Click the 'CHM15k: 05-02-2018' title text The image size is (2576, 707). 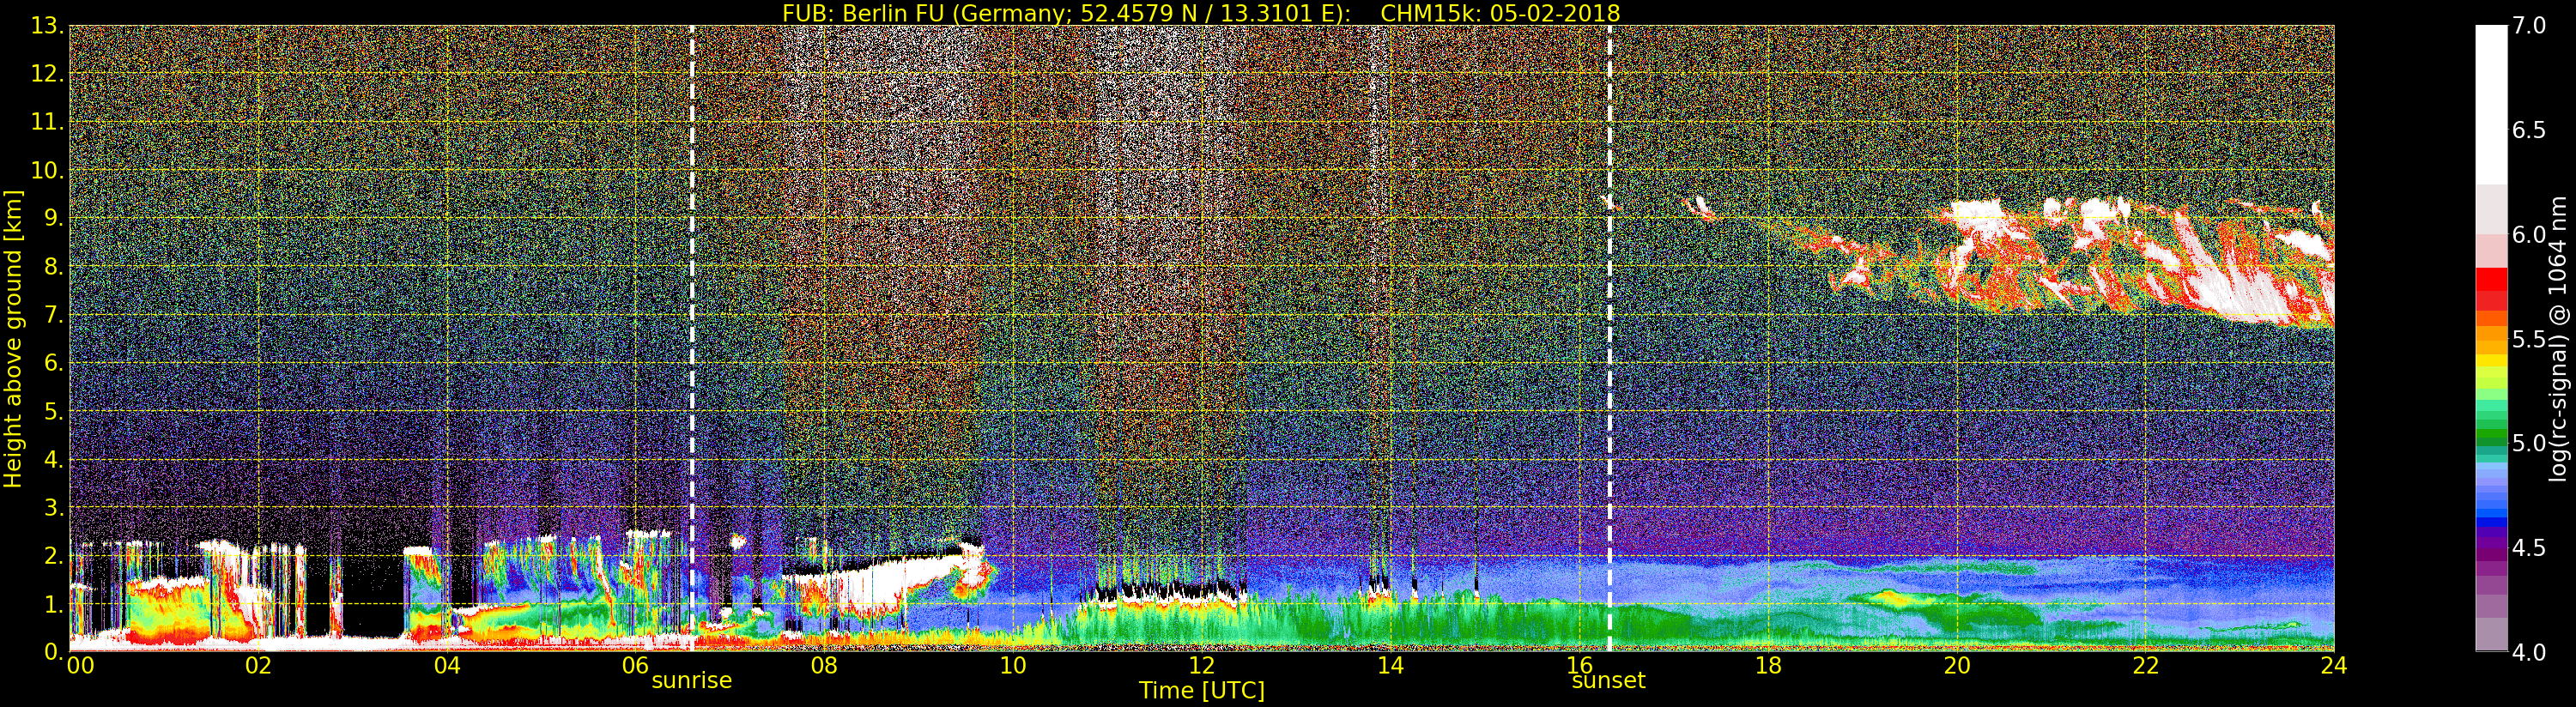pos(1500,13)
